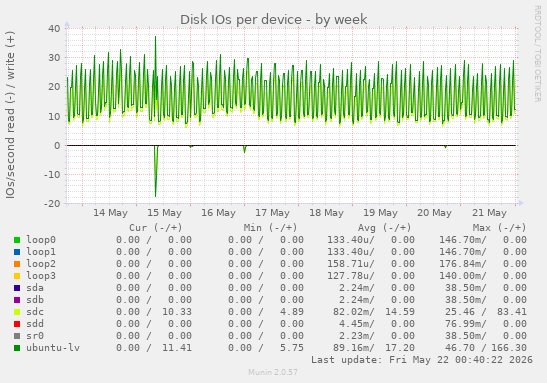The height and width of the screenshot is (383, 547).
Task: Click the y-axis value 40
Action: [x=54, y=29]
